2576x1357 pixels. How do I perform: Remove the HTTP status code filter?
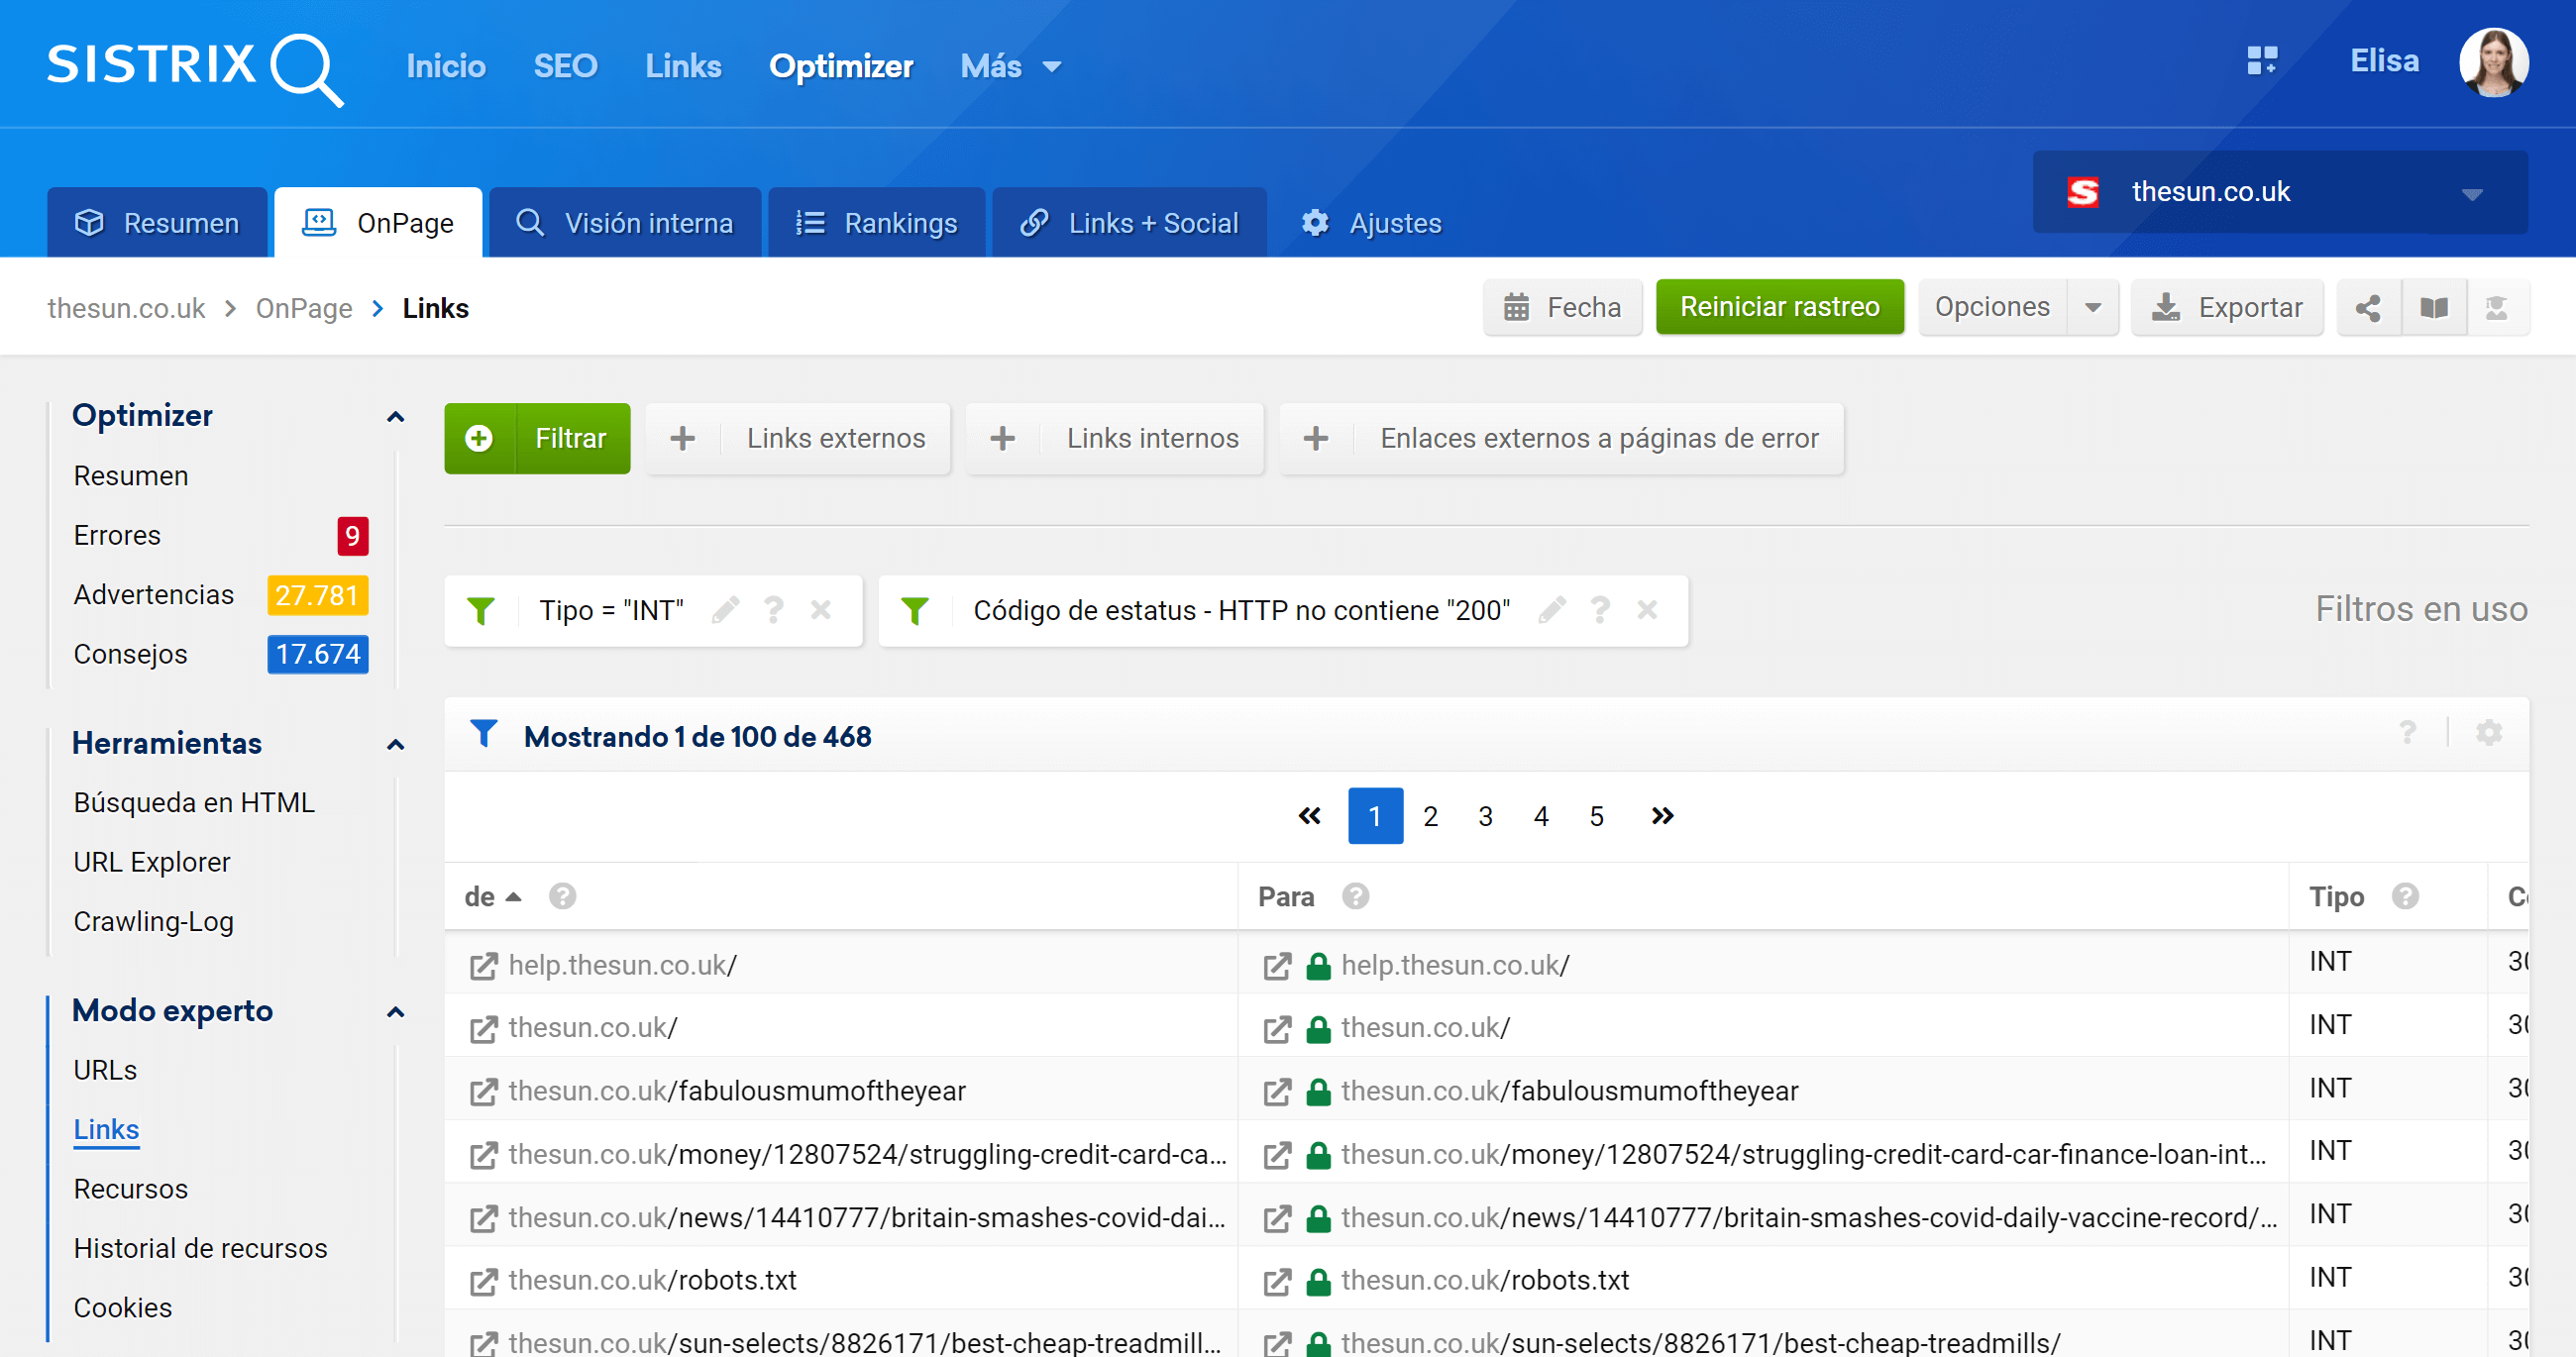pyautogui.click(x=1647, y=610)
